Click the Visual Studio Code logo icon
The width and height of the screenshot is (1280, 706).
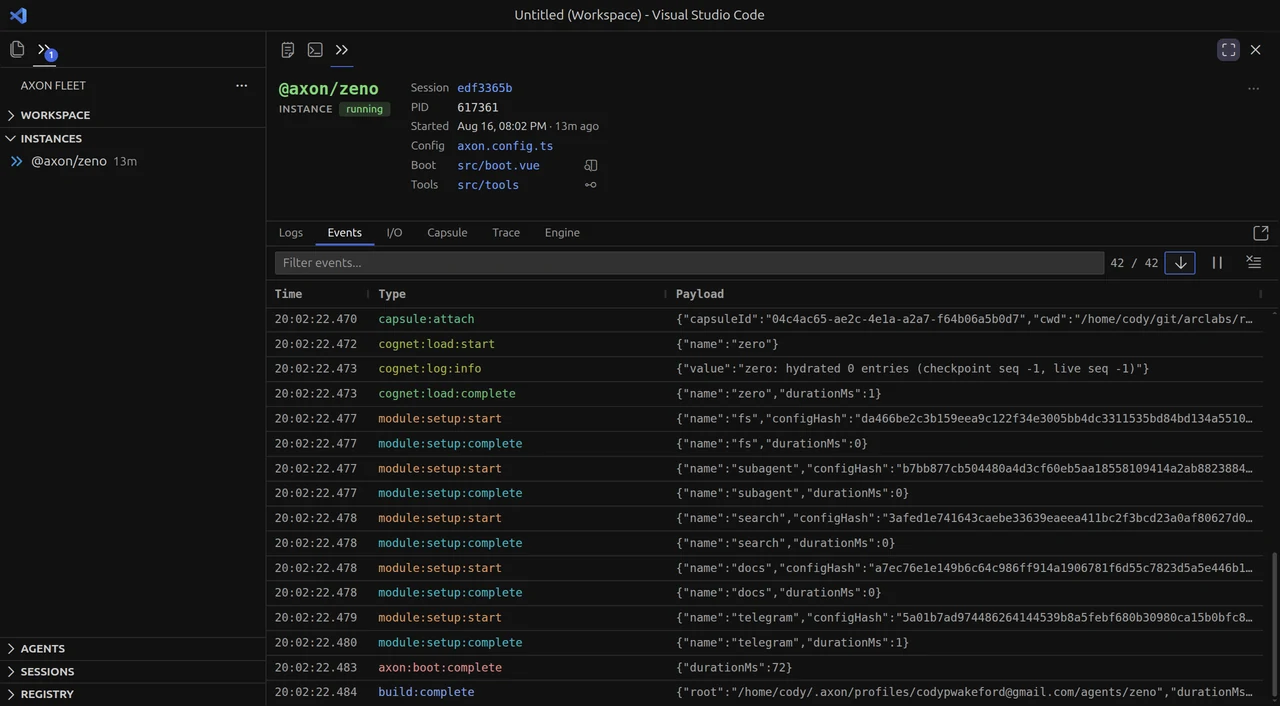point(18,15)
